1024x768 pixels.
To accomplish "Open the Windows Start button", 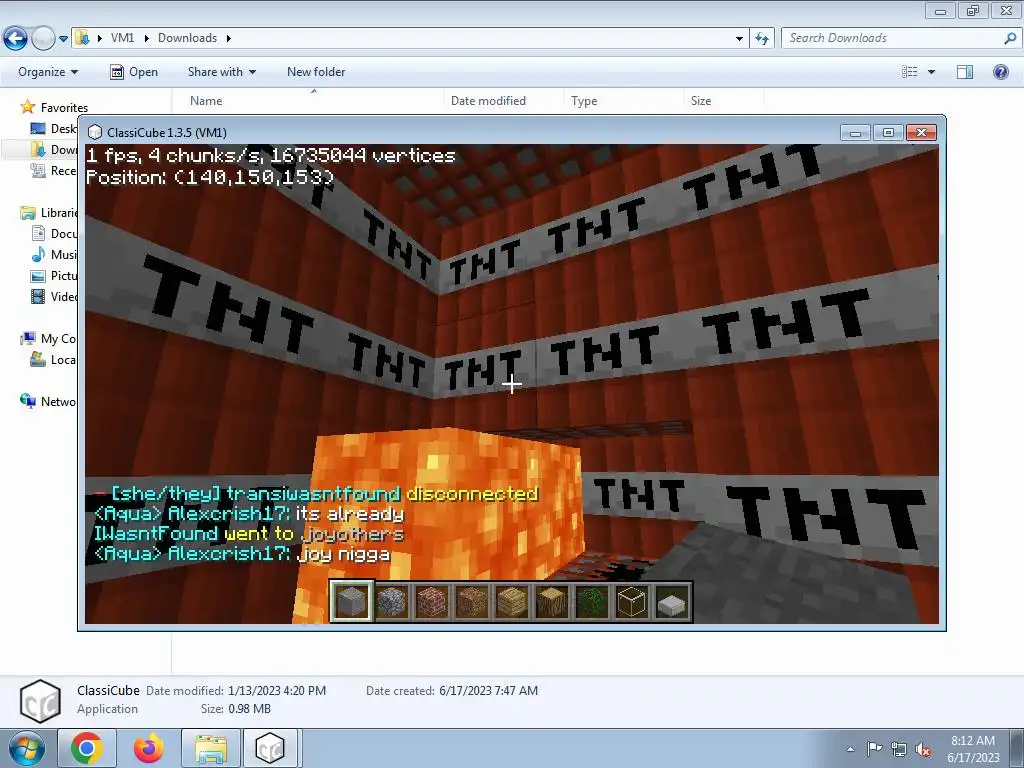I will tap(25, 748).
